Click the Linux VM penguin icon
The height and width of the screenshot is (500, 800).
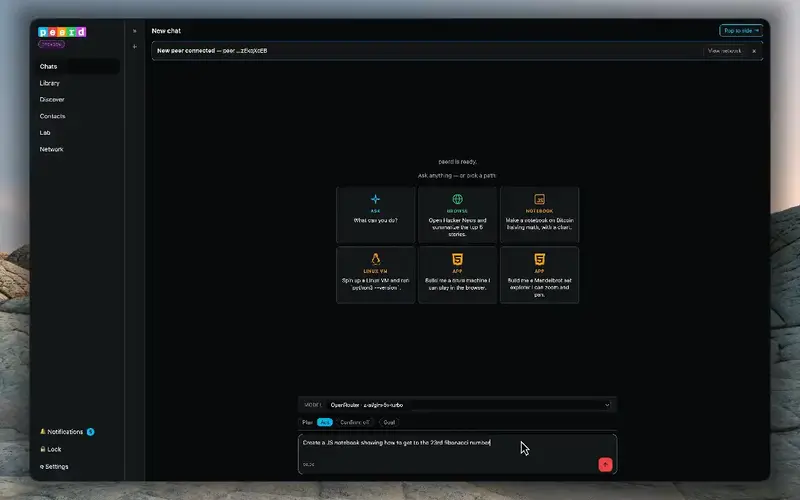(376, 259)
